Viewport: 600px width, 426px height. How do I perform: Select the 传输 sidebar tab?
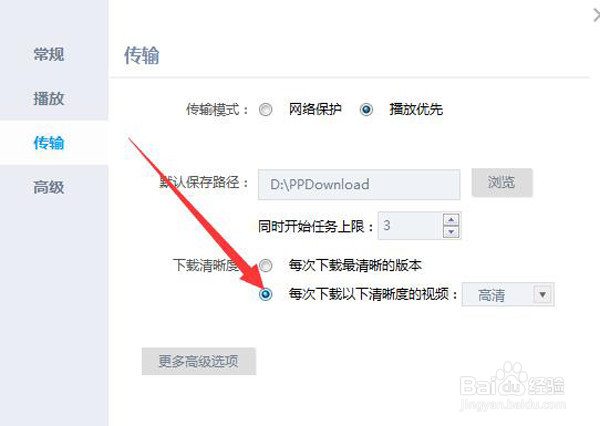click(49, 143)
